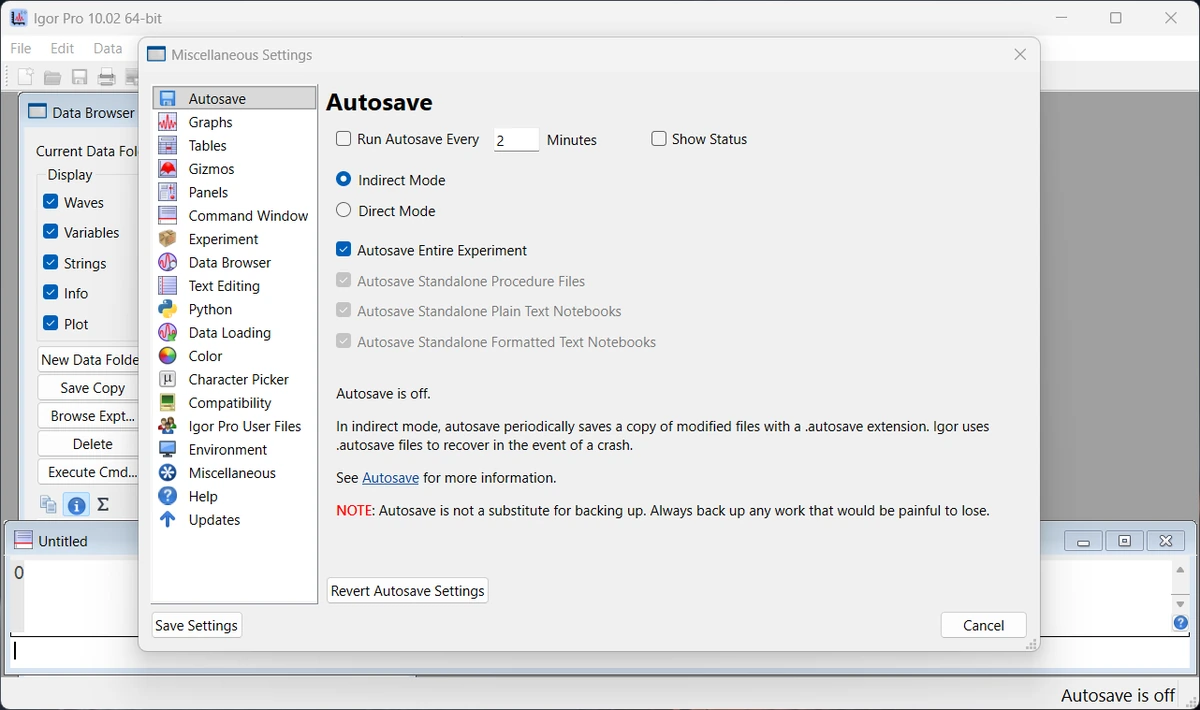Open the Help settings category
The width and height of the screenshot is (1200, 710).
tap(234, 496)
